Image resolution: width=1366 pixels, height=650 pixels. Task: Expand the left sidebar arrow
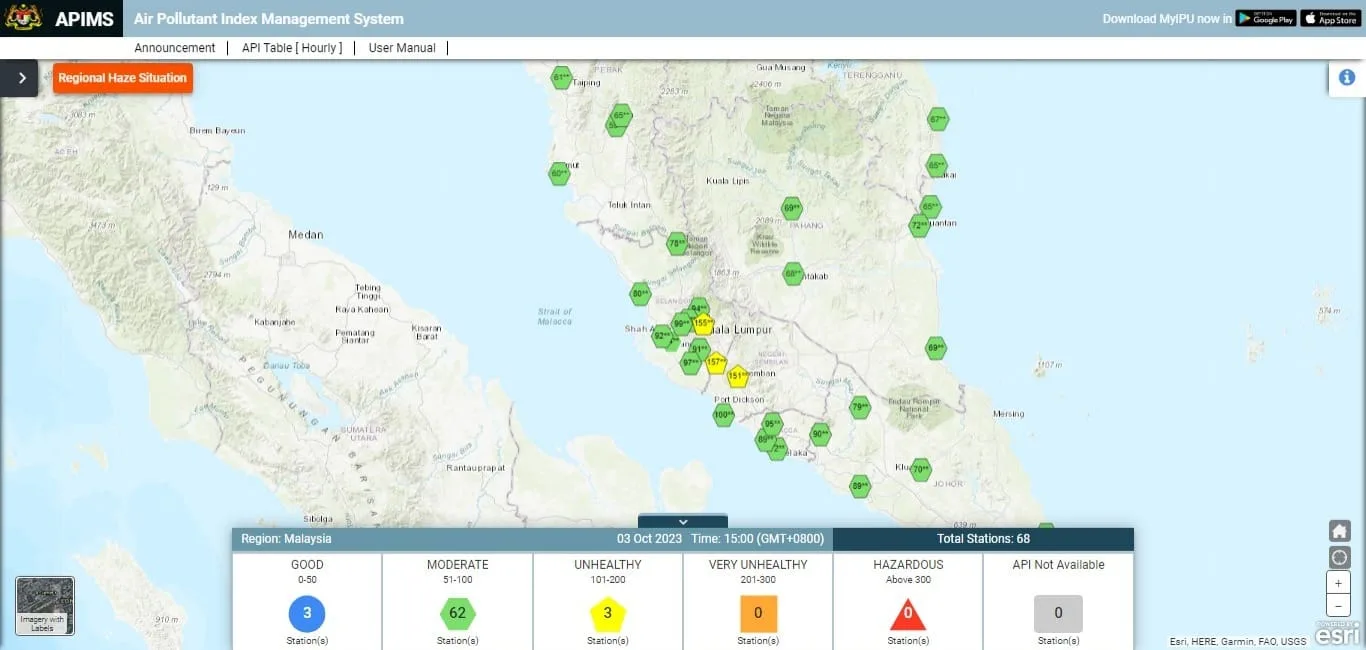click(21, 78)
